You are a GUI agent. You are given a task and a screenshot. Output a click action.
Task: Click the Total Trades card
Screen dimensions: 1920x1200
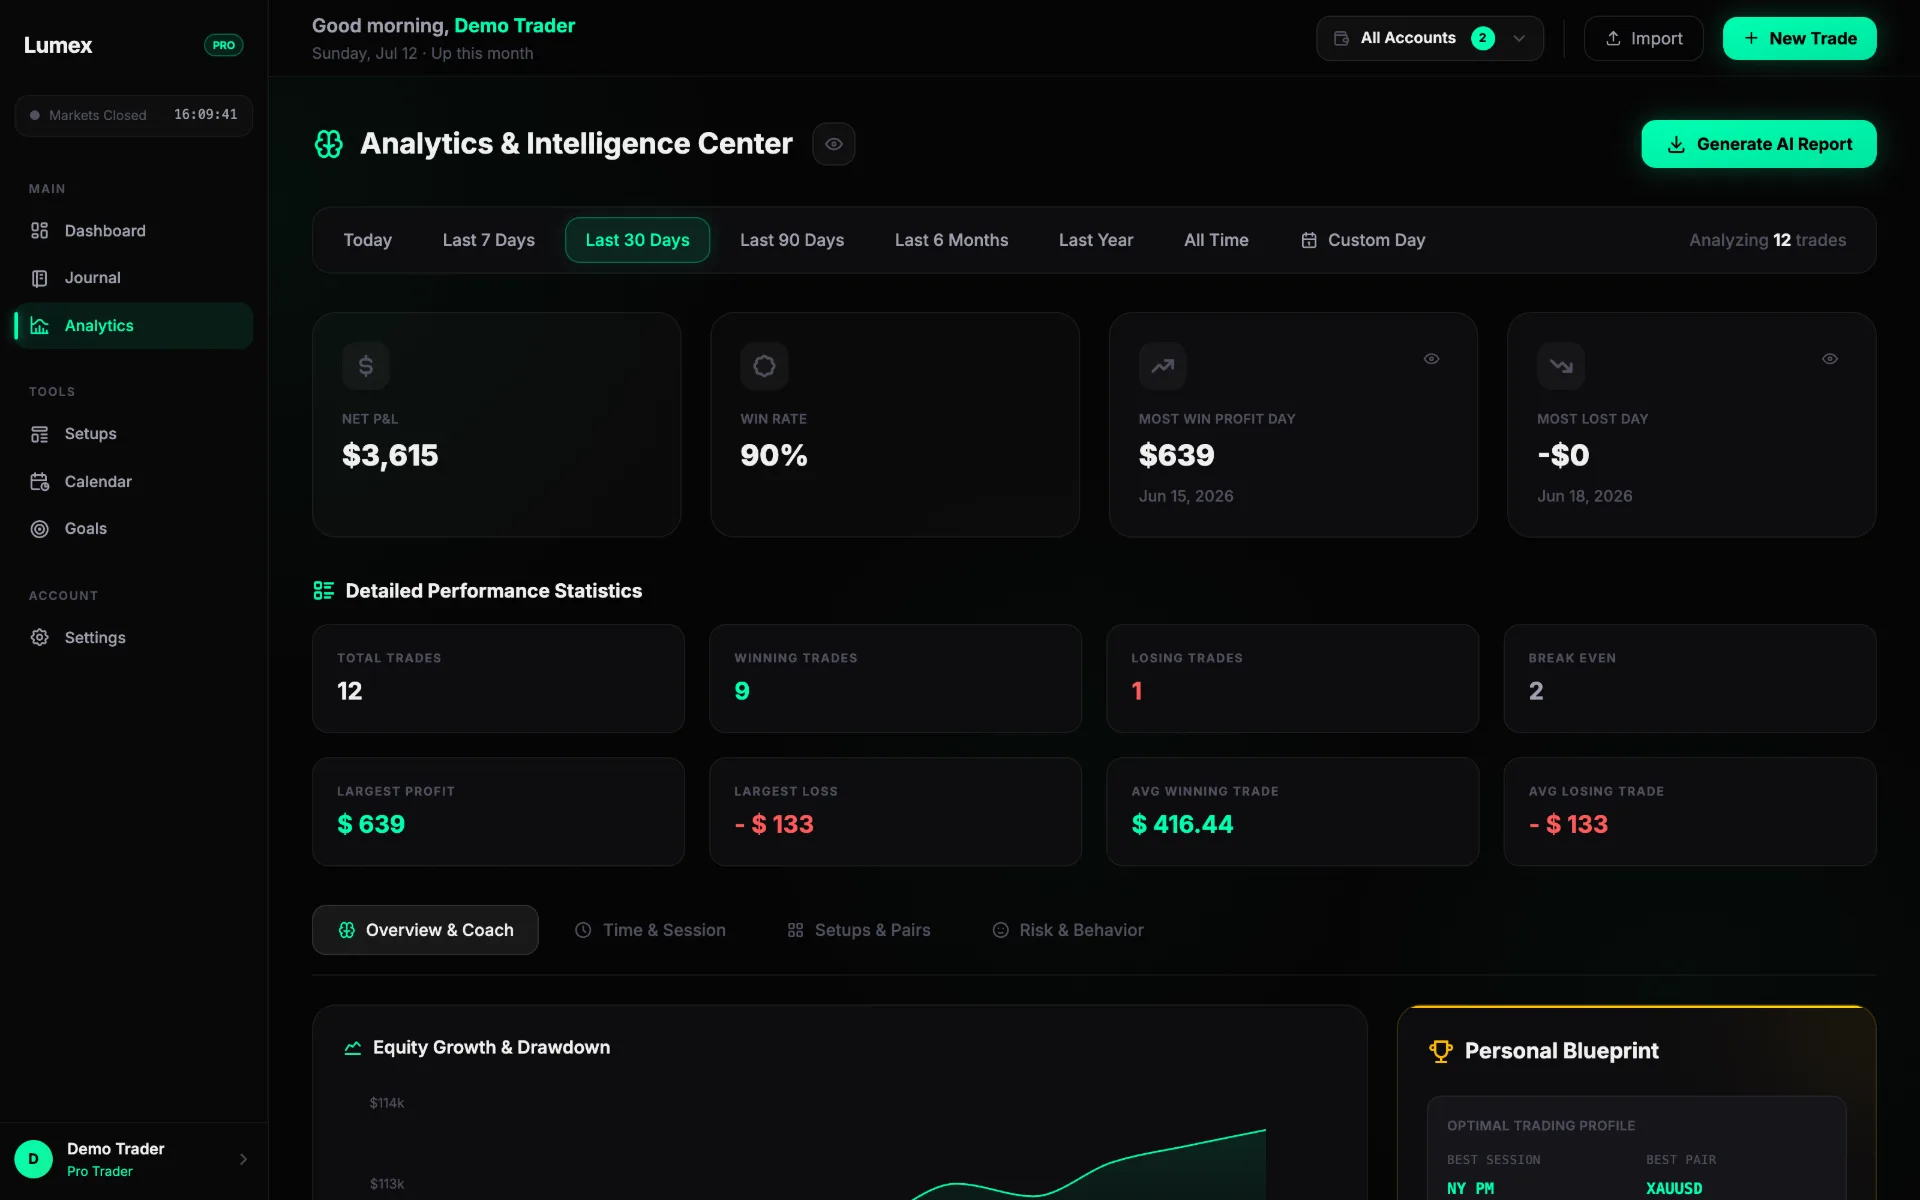click(498, 679)
